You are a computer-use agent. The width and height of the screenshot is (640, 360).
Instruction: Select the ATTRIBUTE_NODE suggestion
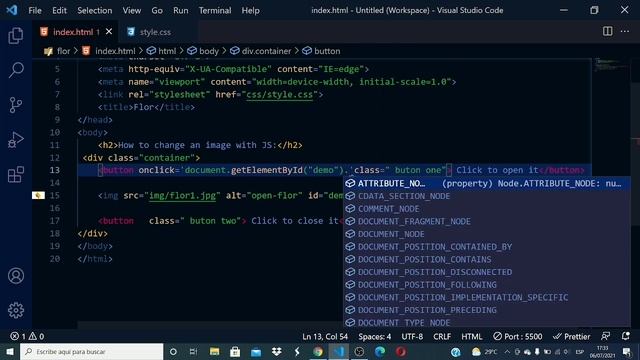(487, 183)
